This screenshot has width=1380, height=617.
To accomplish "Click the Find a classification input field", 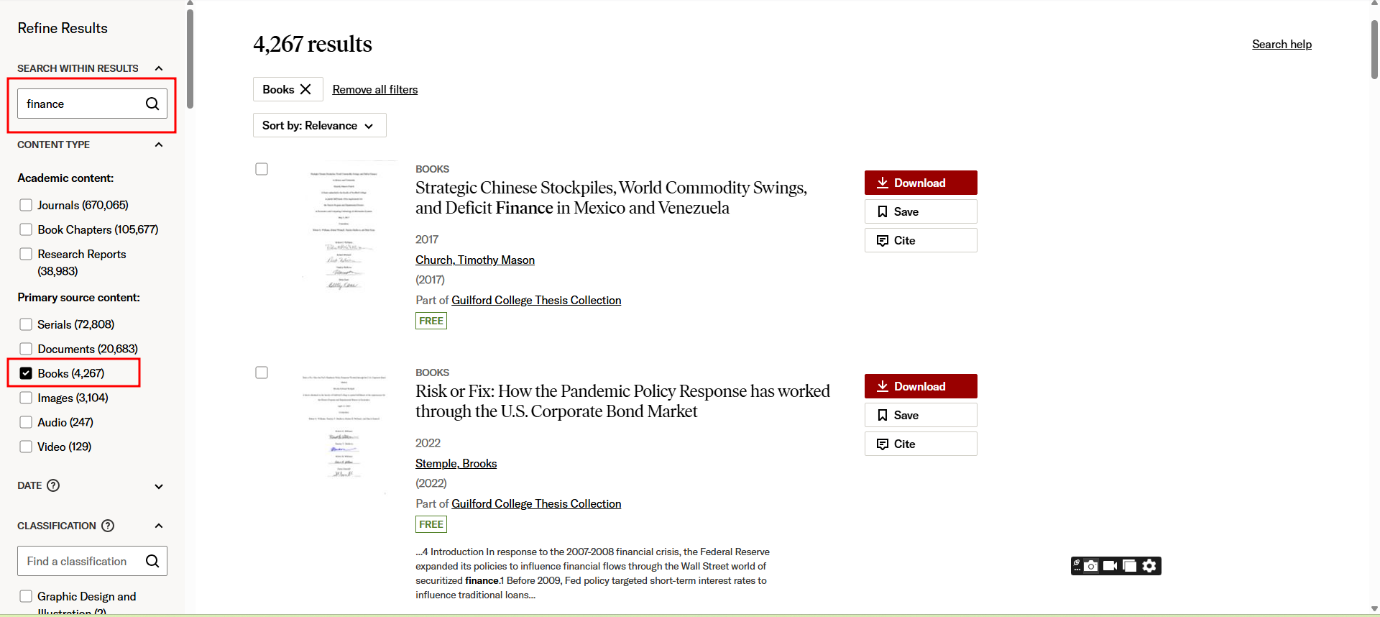I will coord(78,561).
